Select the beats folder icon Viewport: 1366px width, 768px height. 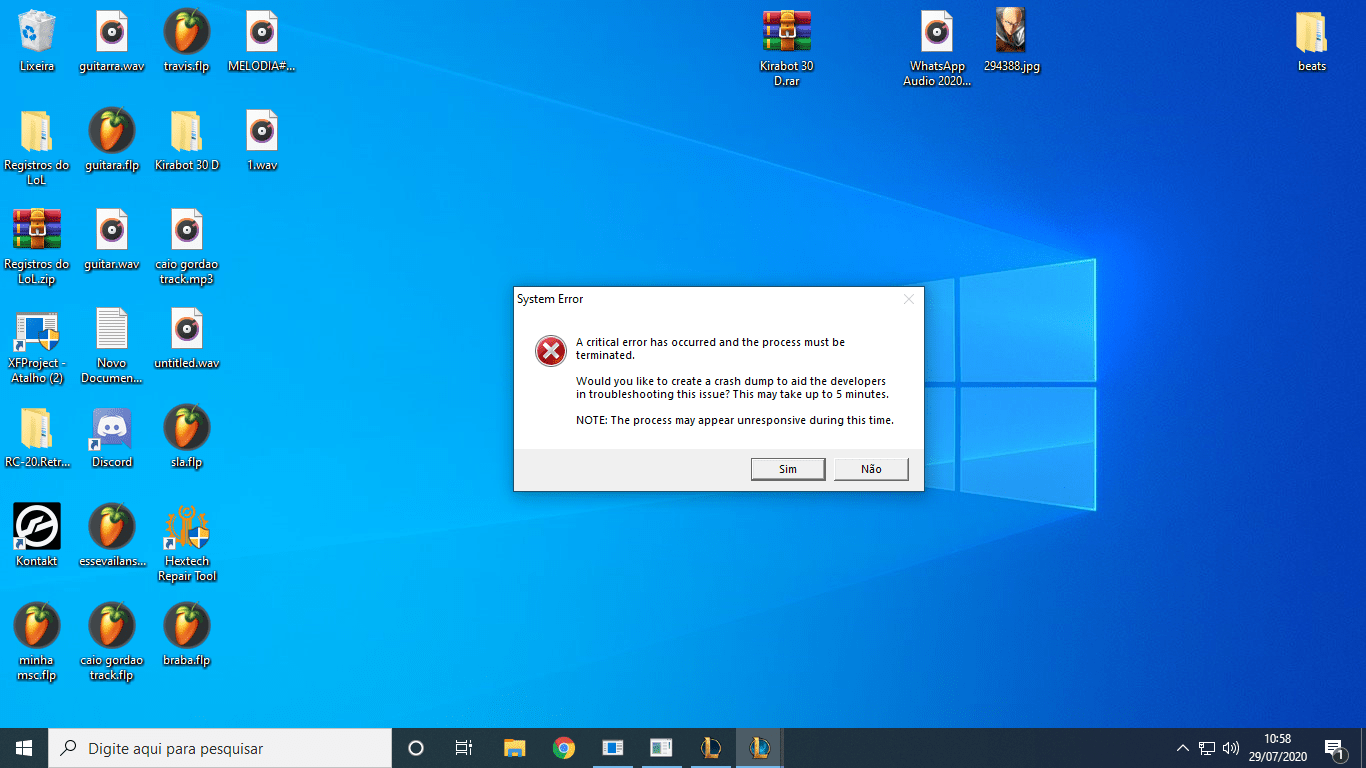(x=1312, y=41)
